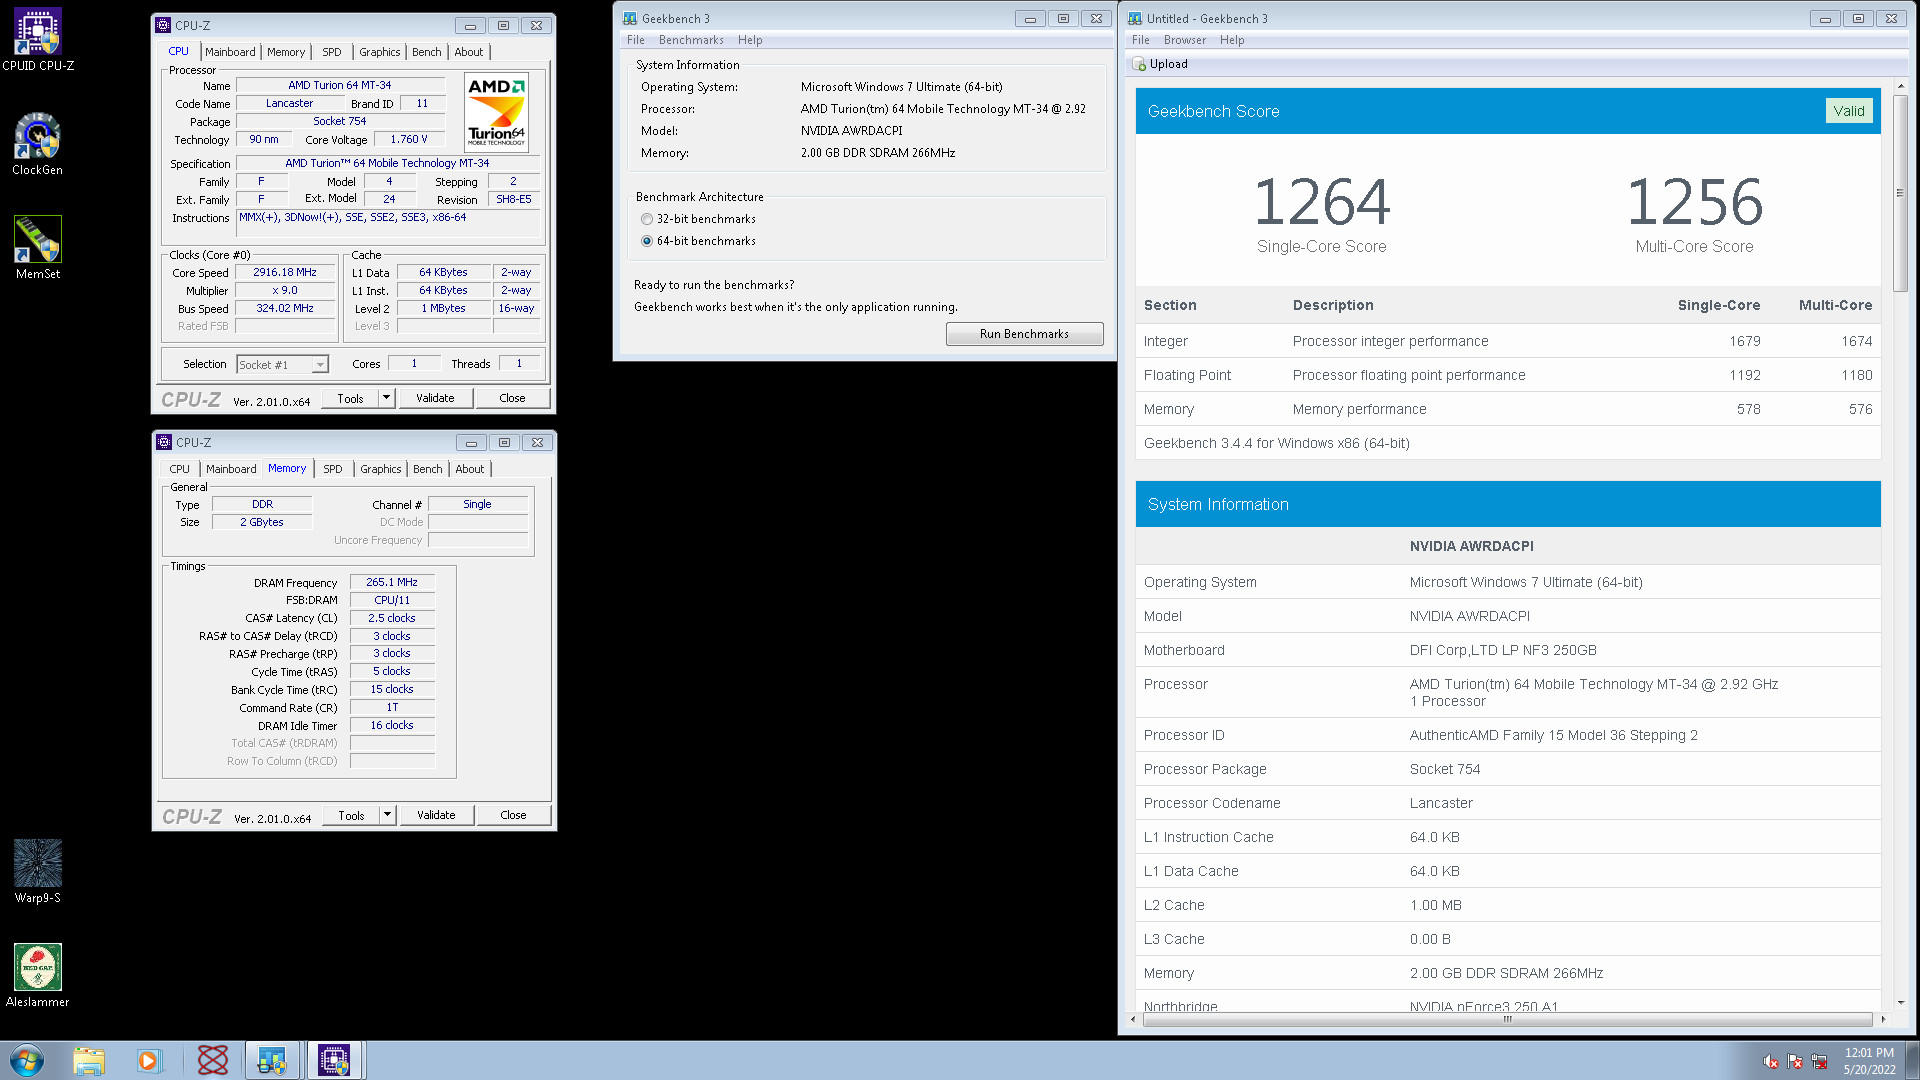This screenshot has height=1080, width=1920.
Task: Click AMD Turion64 logo in CPU-Z
Action: 497,111
